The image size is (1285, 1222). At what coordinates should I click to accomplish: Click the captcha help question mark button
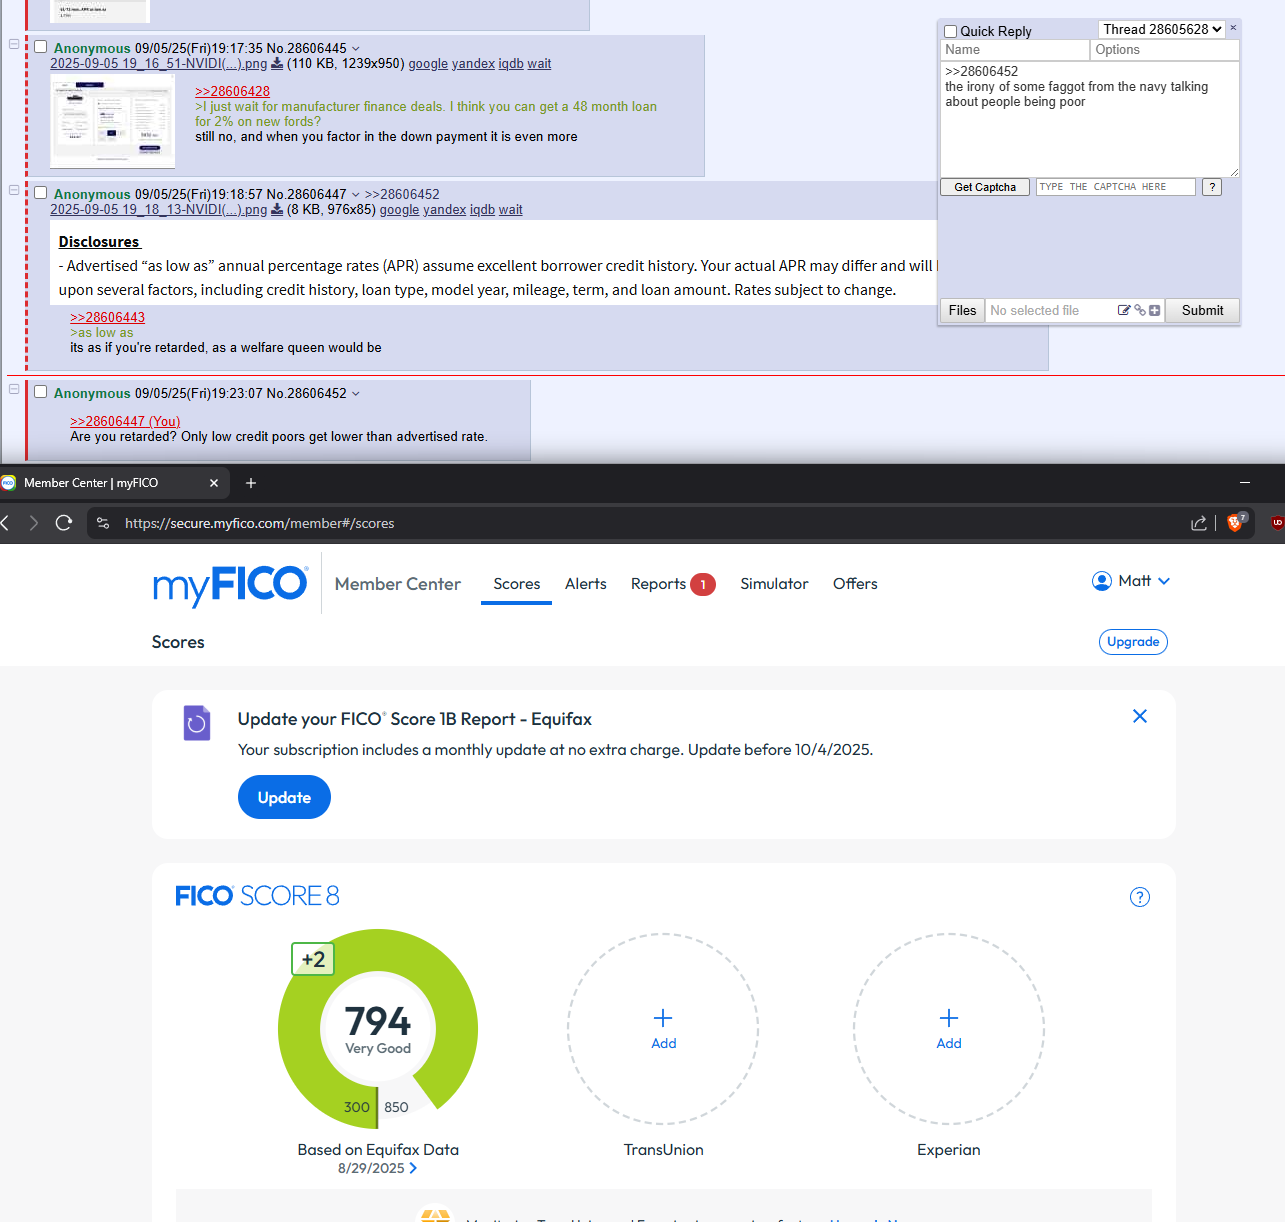point(1212,187)
